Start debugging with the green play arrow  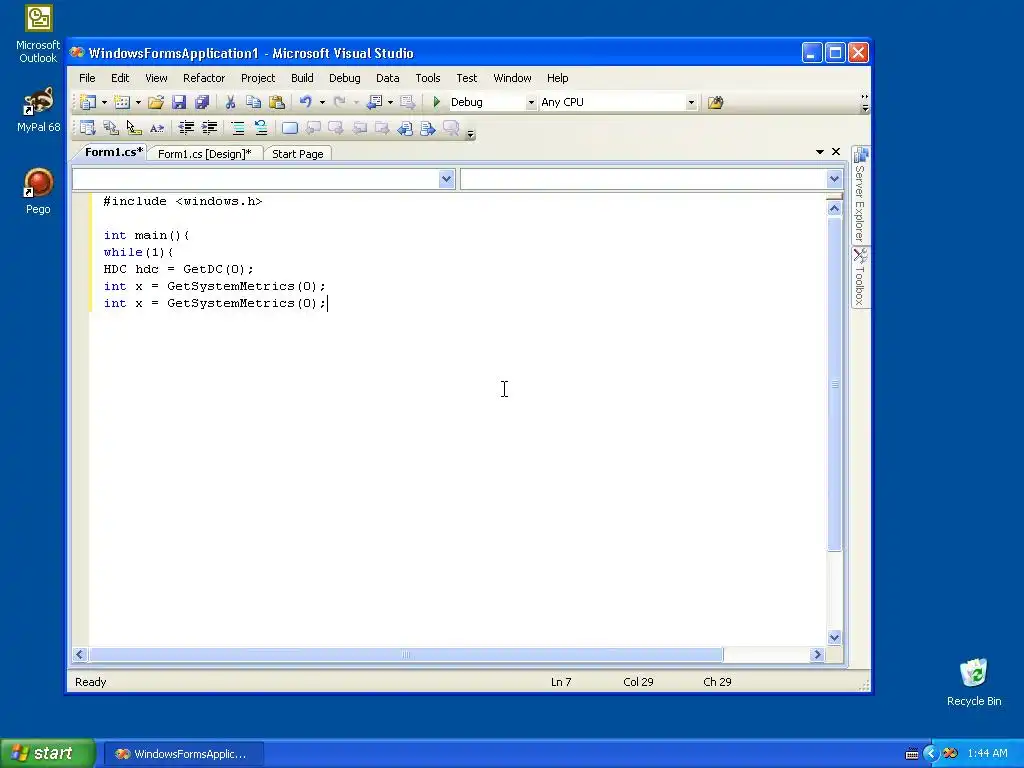tap(437, 103)
